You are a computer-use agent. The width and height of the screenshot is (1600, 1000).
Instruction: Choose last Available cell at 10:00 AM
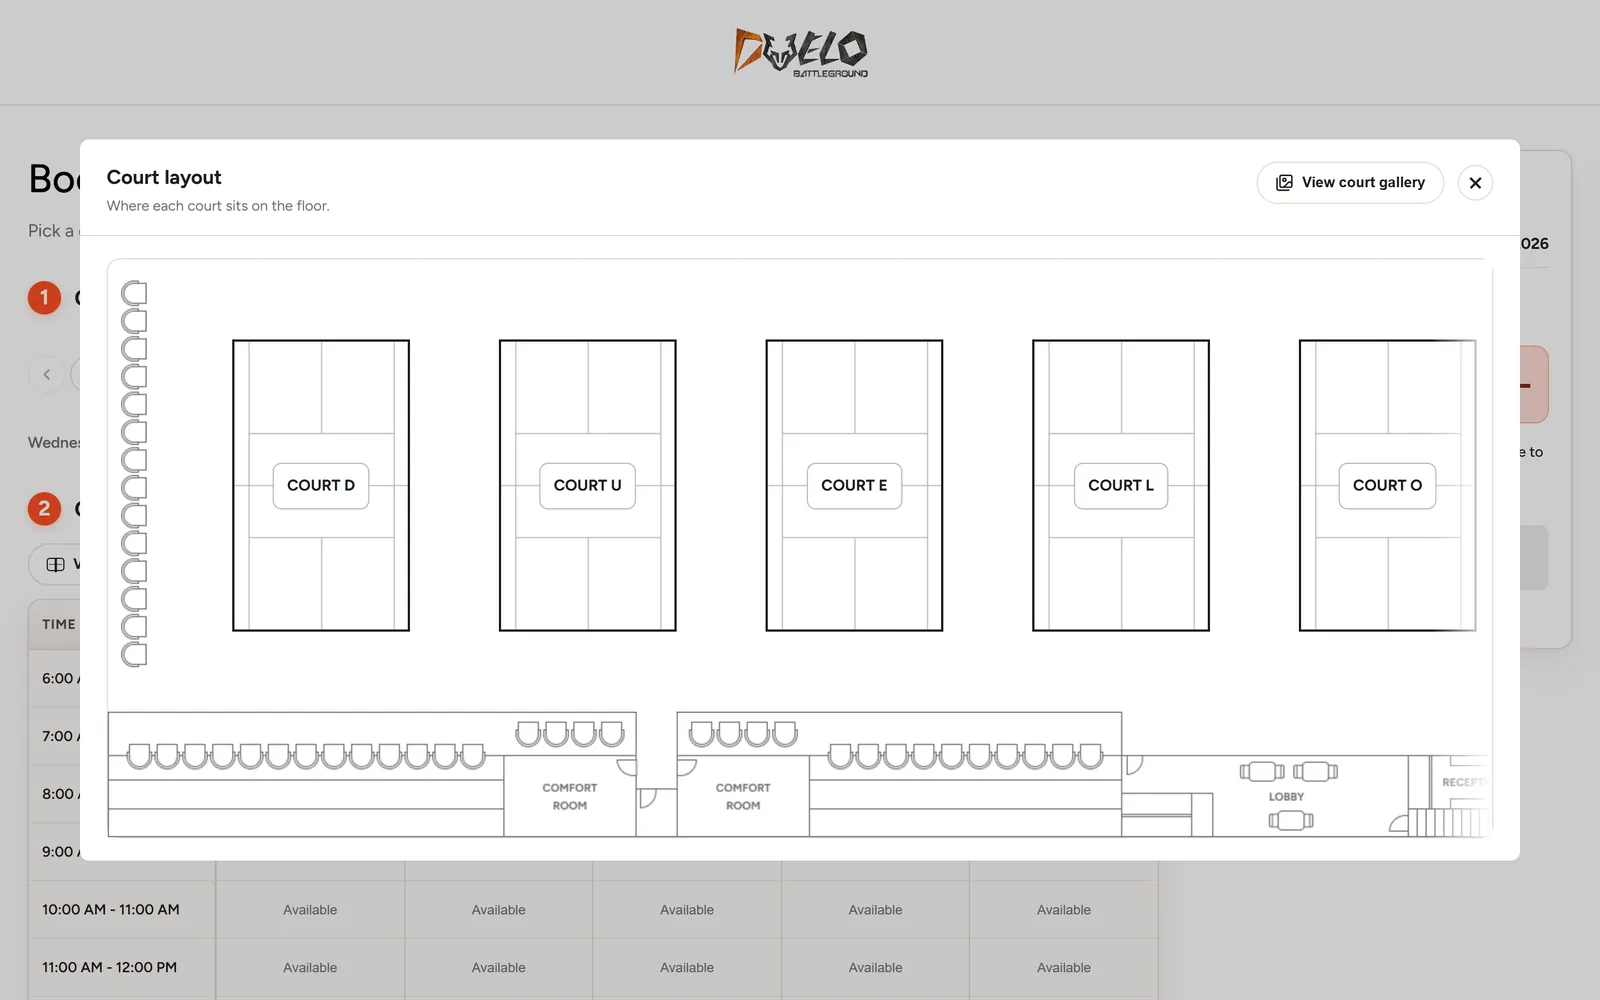pos(1064,910)
